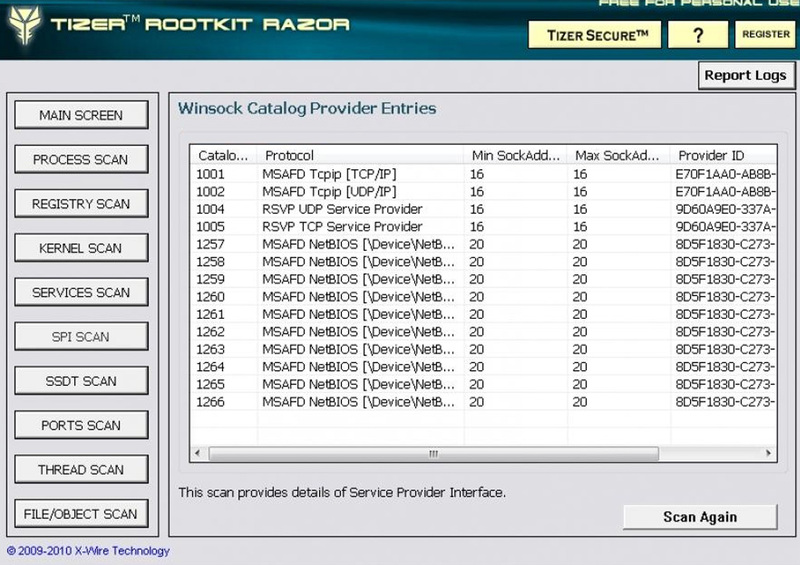Click the Register button
800x565 pixels.
tap(765, 35)
